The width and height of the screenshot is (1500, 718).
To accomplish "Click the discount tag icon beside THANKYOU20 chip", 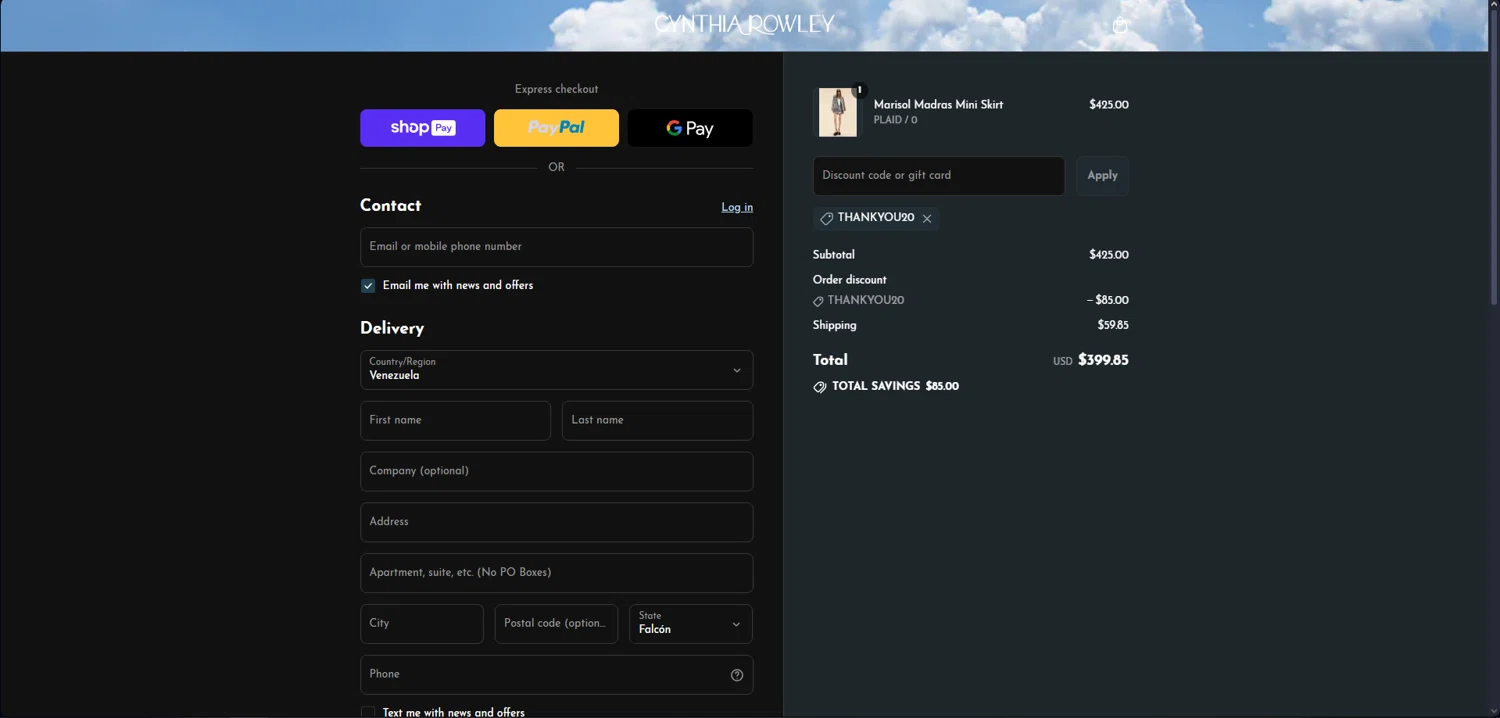I will 826,218.
